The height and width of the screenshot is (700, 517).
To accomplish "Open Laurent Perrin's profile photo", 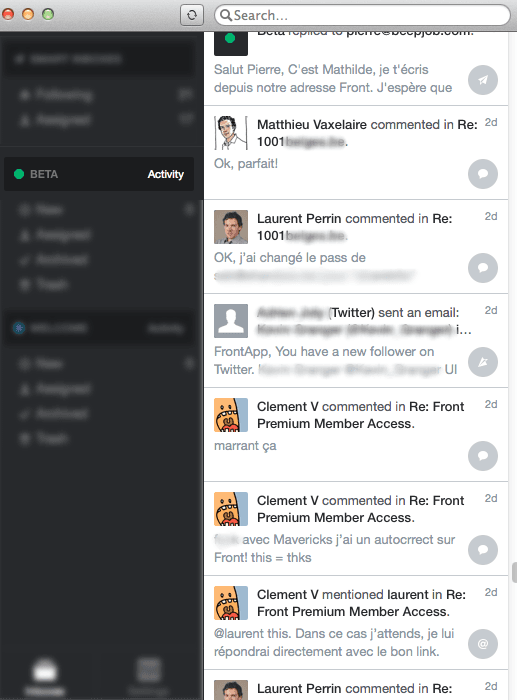I will 231,227.
